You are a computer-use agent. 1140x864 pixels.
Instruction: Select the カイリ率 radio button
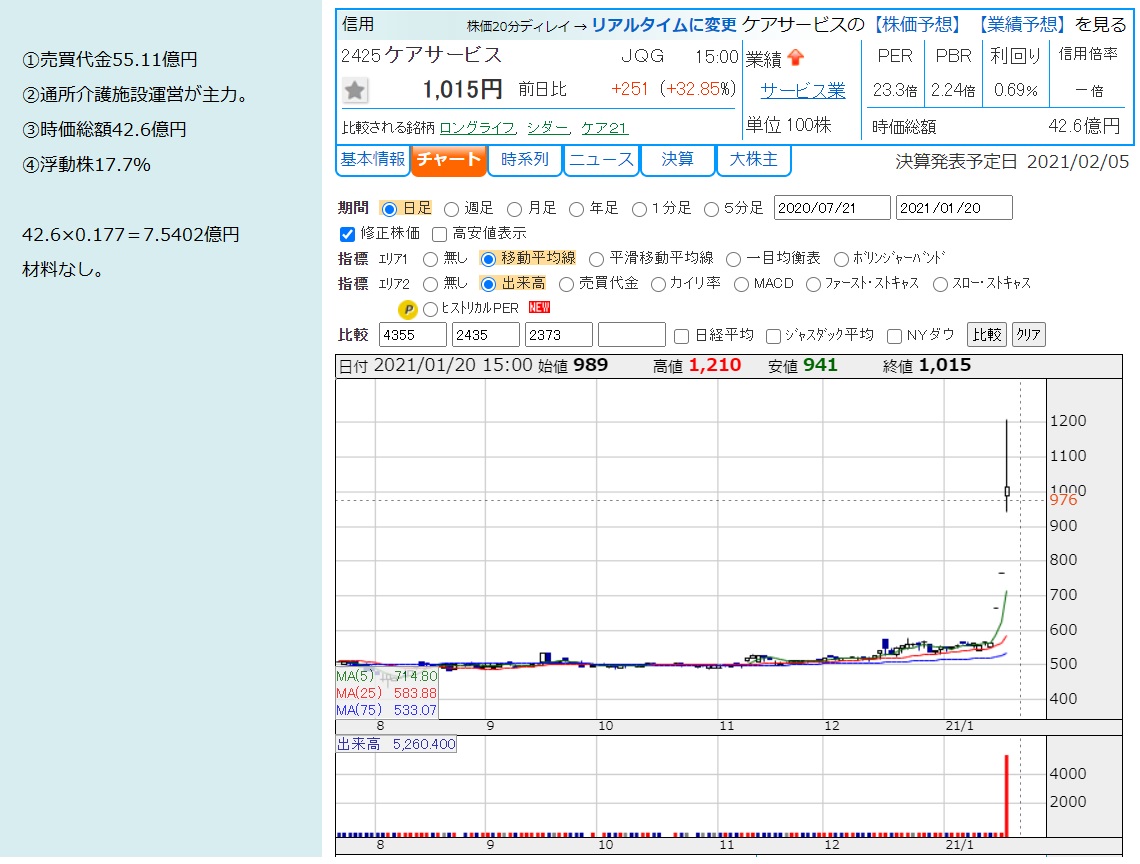point(658,284)
